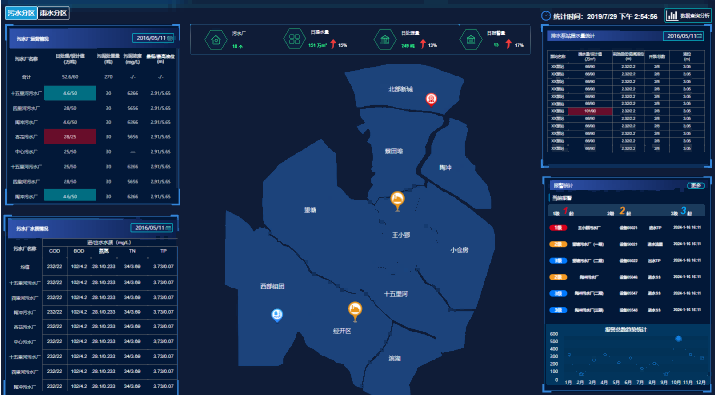Click the red level-1 alarm badge
Viewport: 715px width, 395px height.
coord(558,228)
